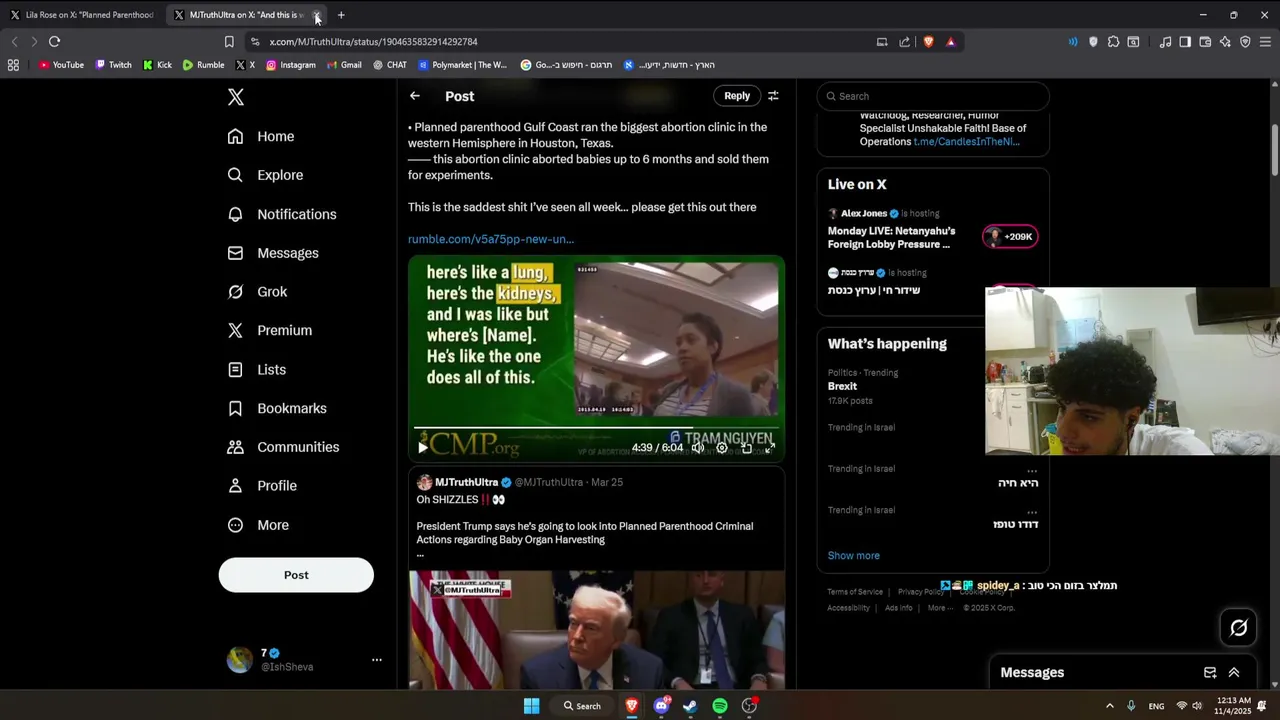1280x720 pixels.
Task: Open Communities from the sidebar
Action: coord(283,447)
